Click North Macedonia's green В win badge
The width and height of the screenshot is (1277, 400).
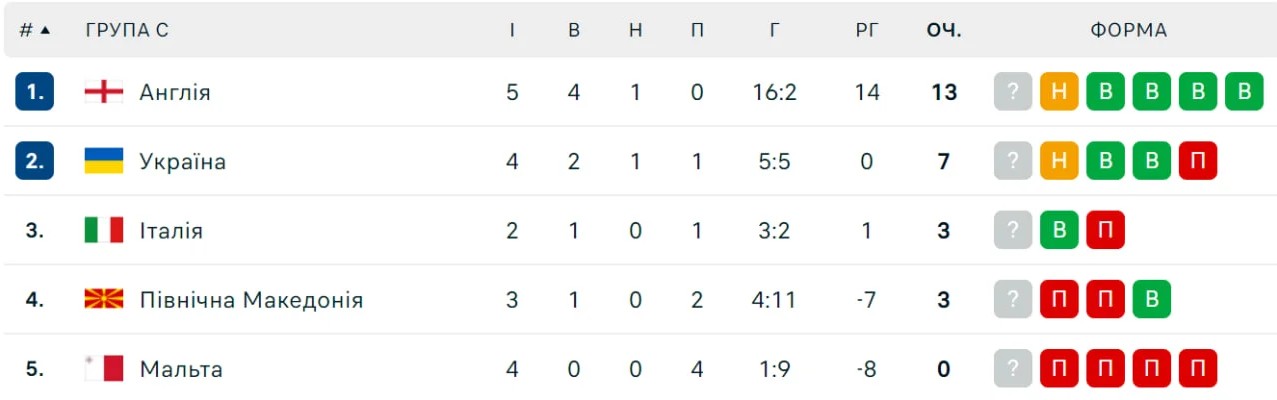point(1151,300)
